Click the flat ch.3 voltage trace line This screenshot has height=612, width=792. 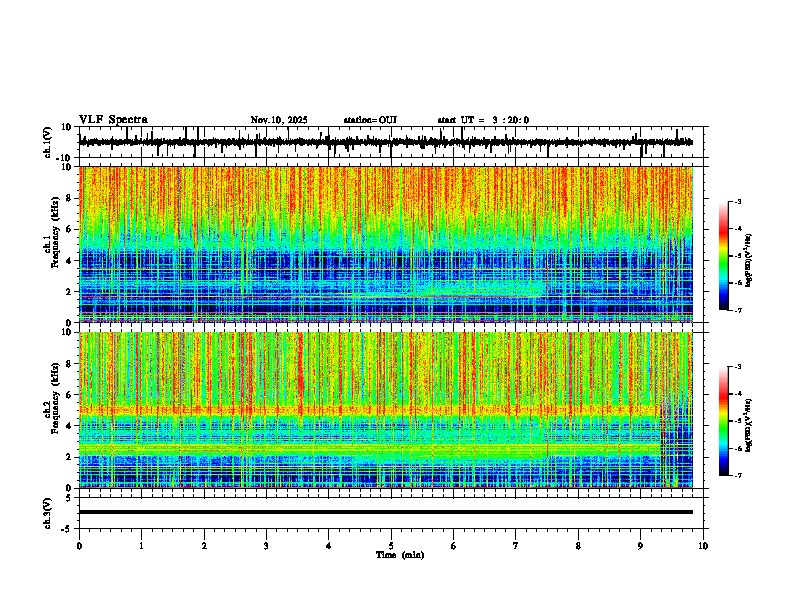386,512
